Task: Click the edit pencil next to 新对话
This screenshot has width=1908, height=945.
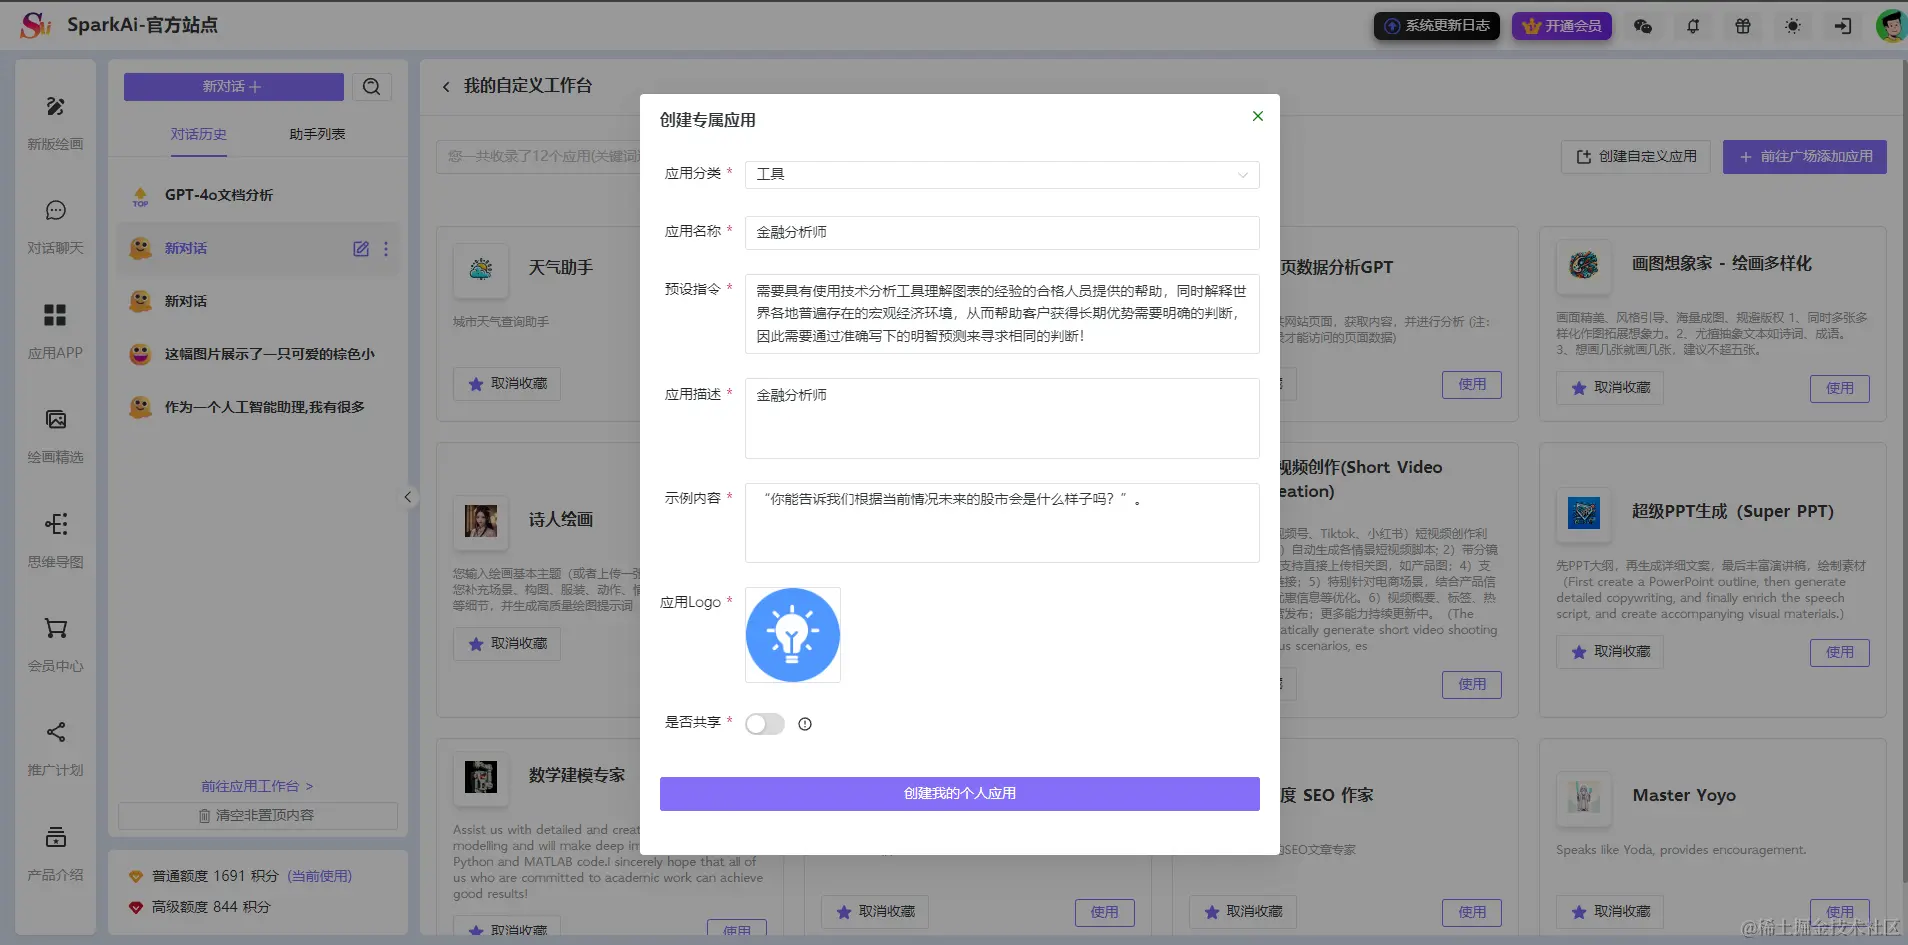Action: click(360, 248)
